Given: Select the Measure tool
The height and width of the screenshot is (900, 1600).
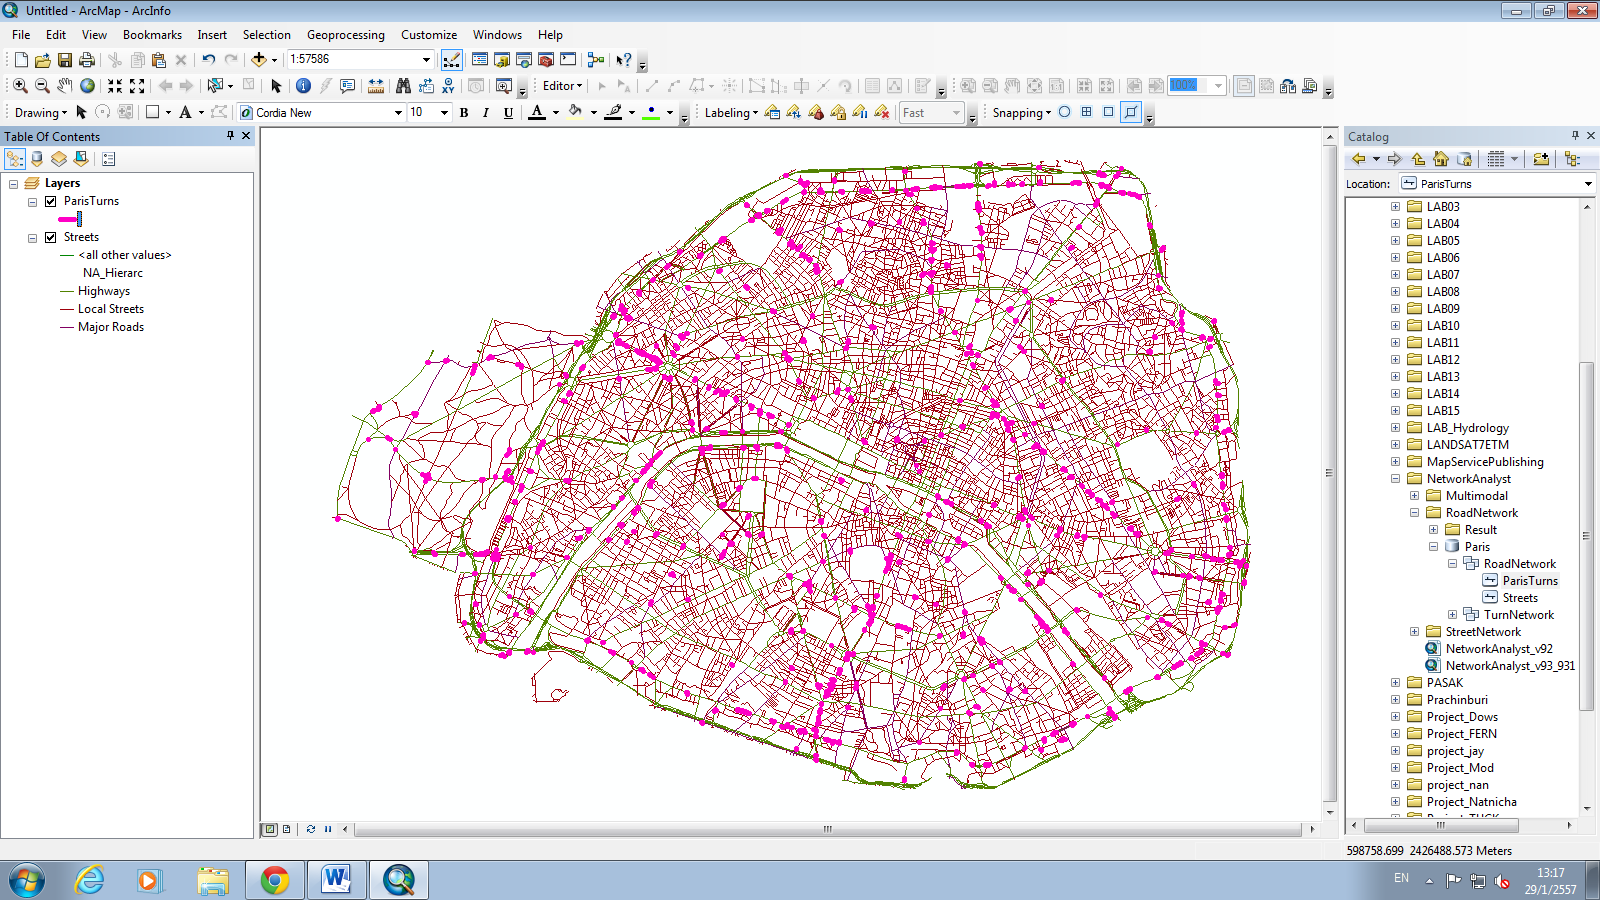Looking at the screenshot, I should (375, 86).
